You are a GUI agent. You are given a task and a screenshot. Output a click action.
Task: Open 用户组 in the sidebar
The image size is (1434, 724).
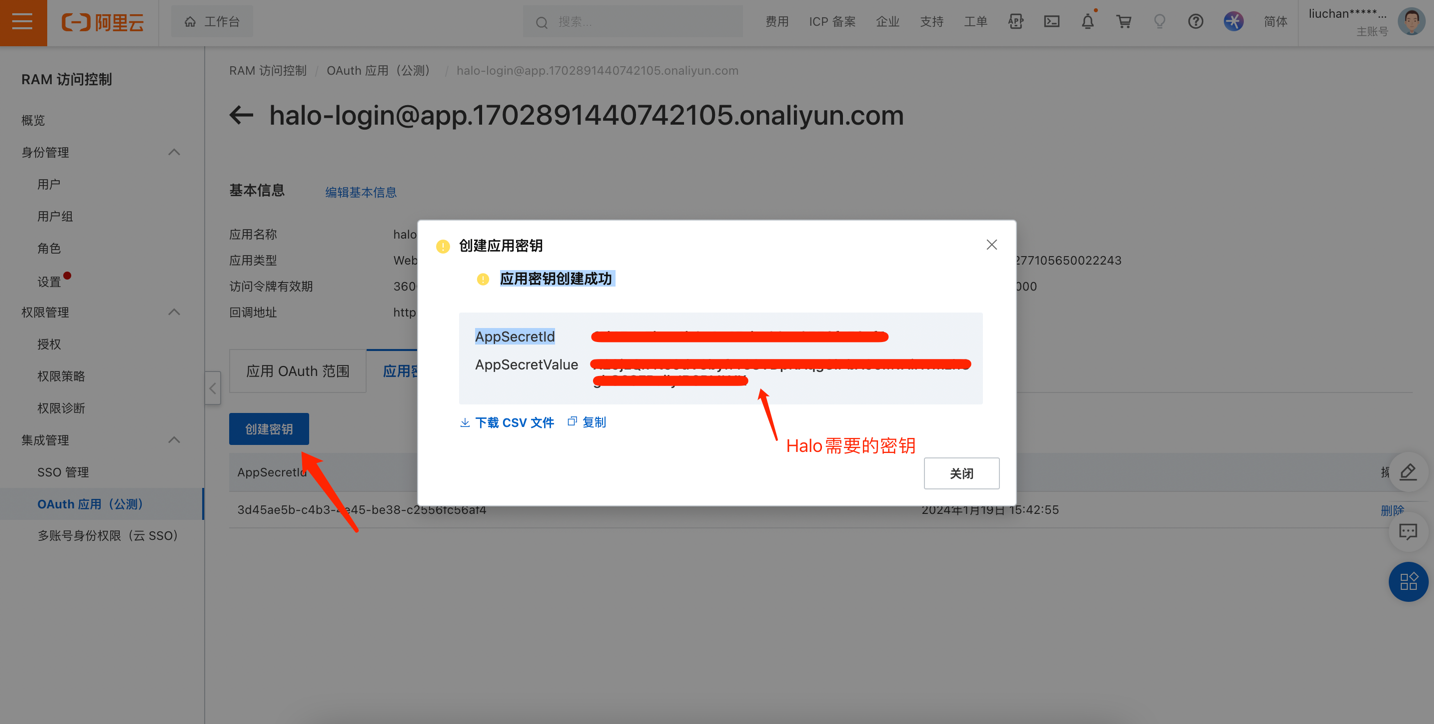point(55,216)
